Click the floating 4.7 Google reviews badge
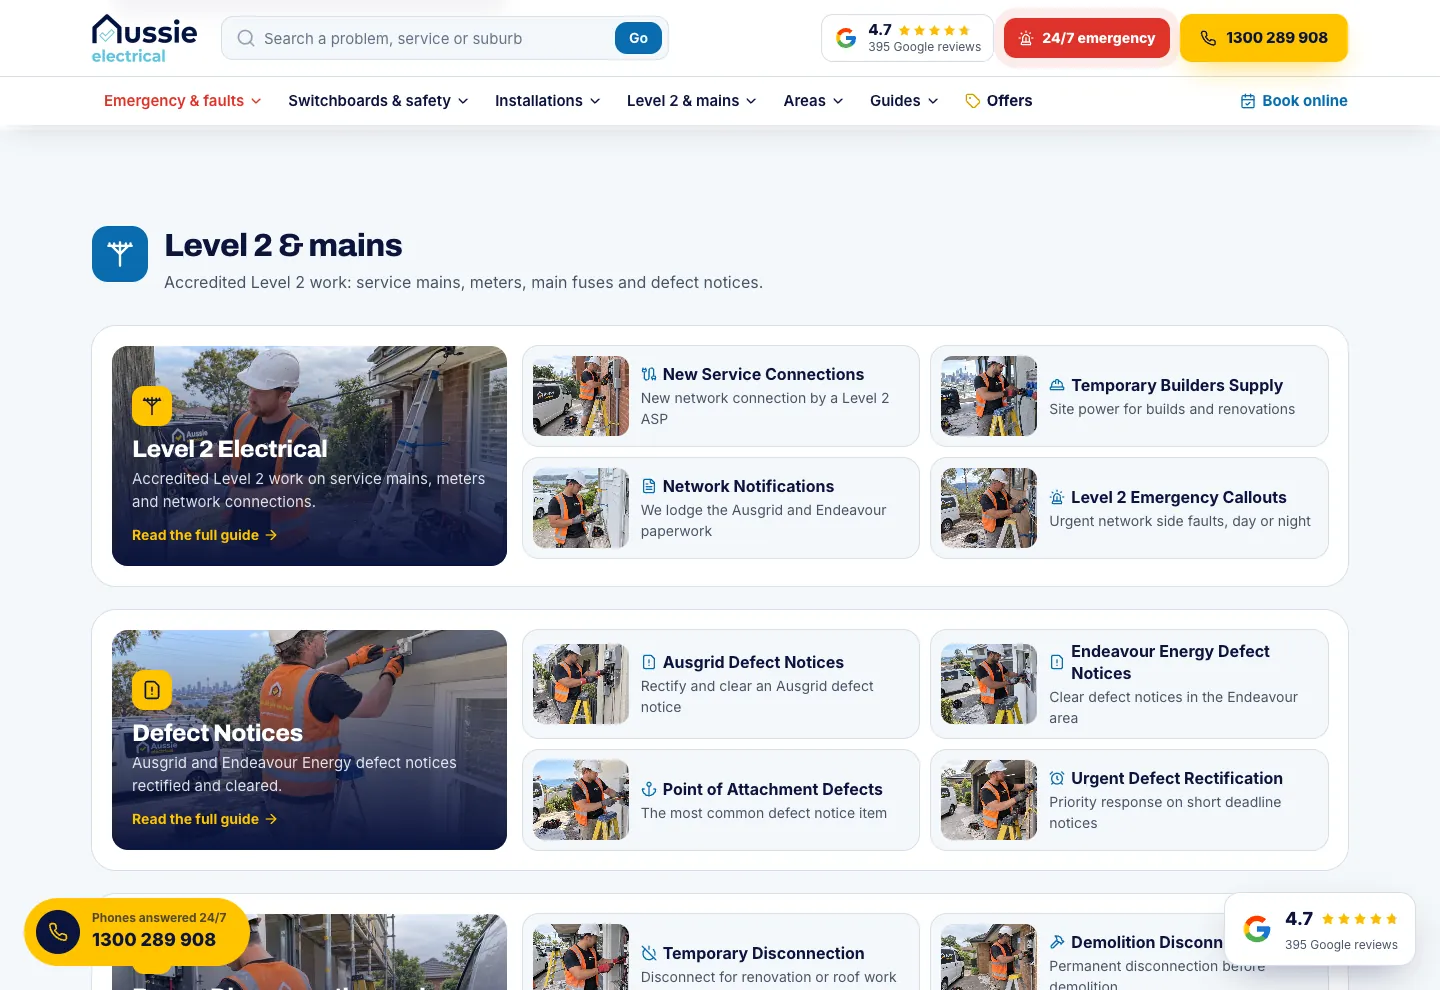1440x990 pixels. [1320, 929]
